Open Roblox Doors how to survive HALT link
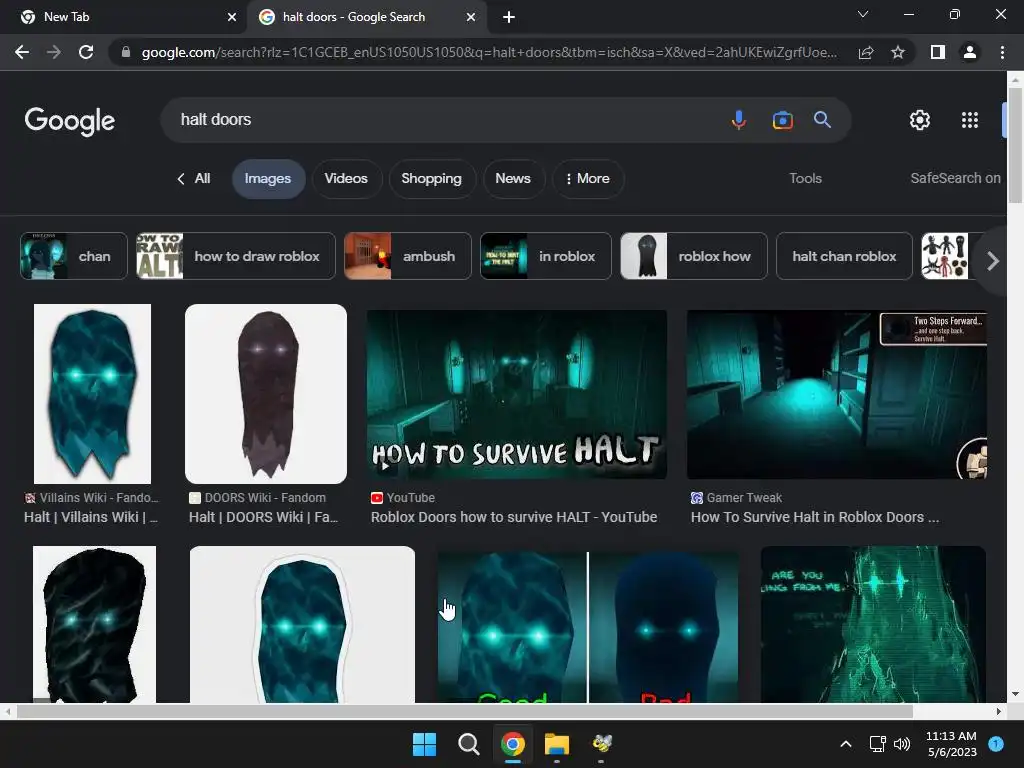The width and height of the screenshot is (1024, 768). pyautogui.click(x=514, y=517)
